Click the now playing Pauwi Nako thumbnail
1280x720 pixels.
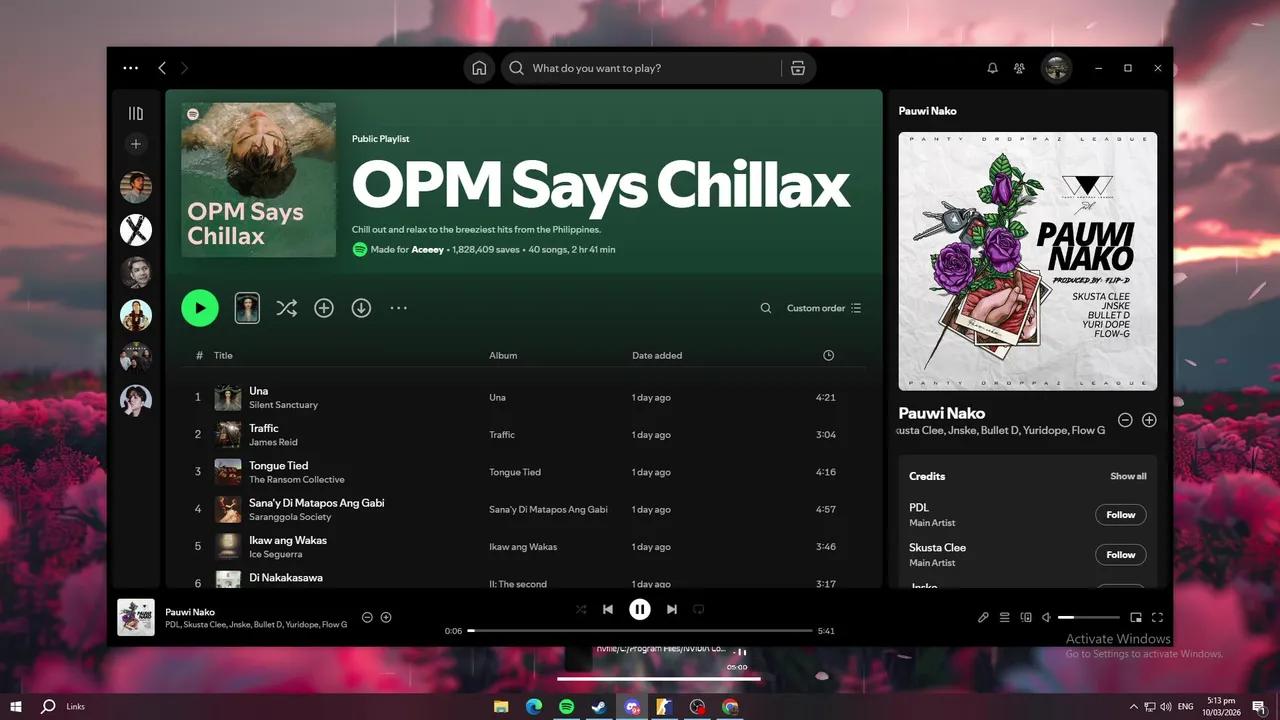[x=136, y=617]
